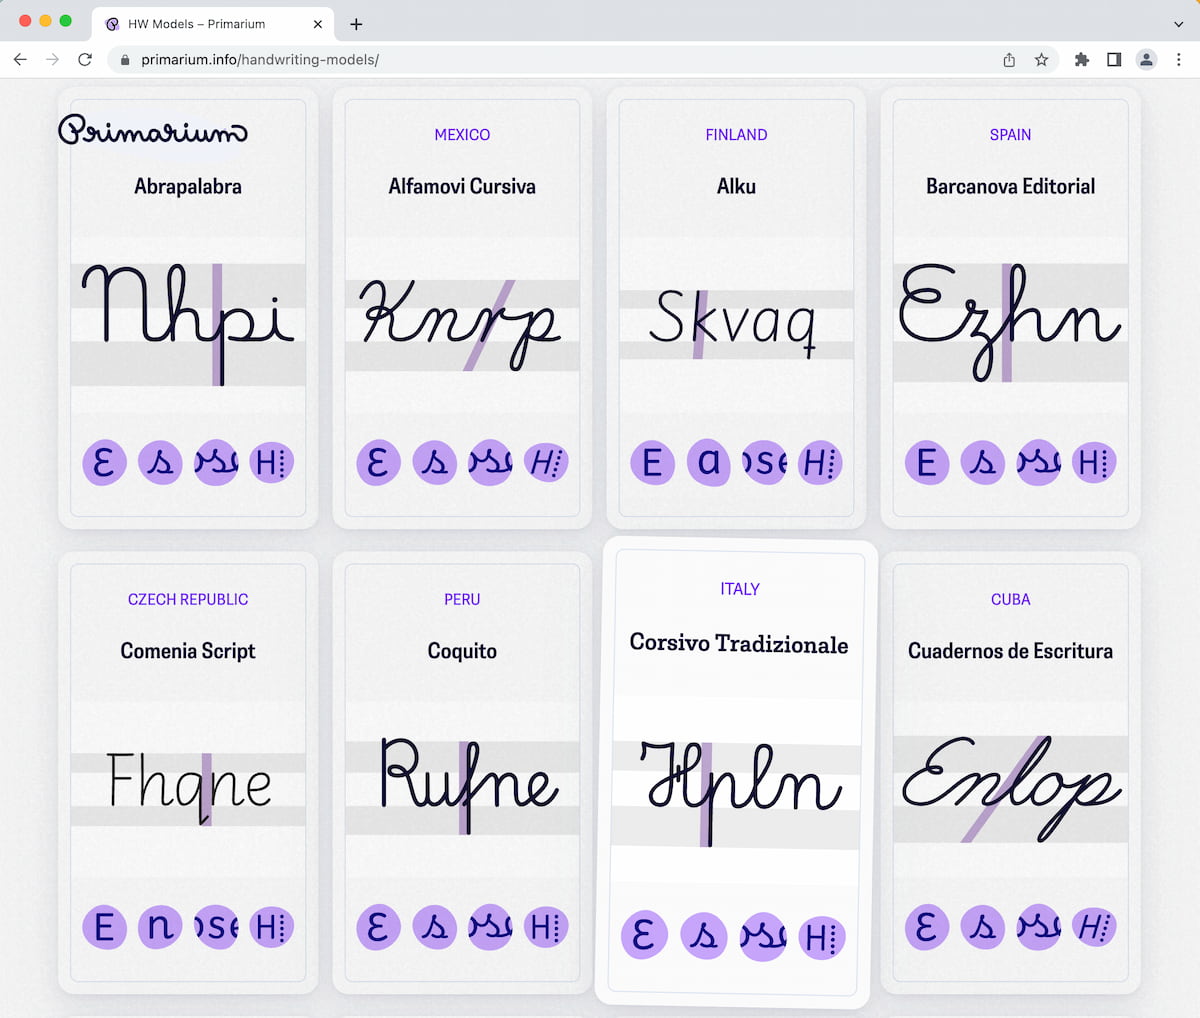Open the Comenia Script model title
This screenshot has height=1018, width=1200.
188,651
